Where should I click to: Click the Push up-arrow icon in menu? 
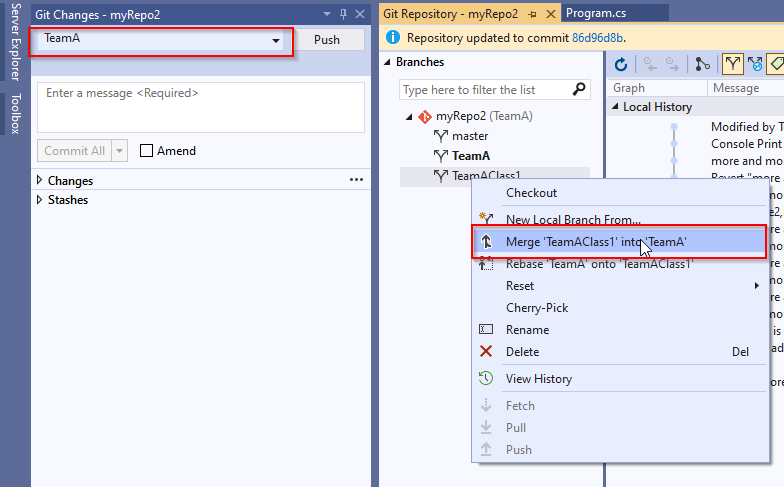486,449
